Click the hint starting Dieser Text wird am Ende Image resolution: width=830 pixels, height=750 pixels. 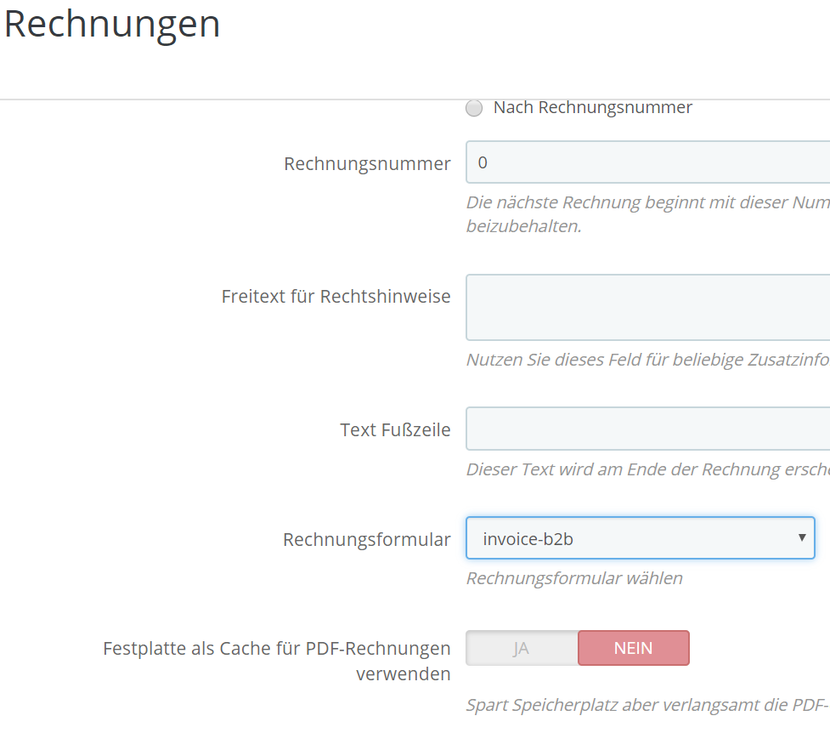(647, 469)
